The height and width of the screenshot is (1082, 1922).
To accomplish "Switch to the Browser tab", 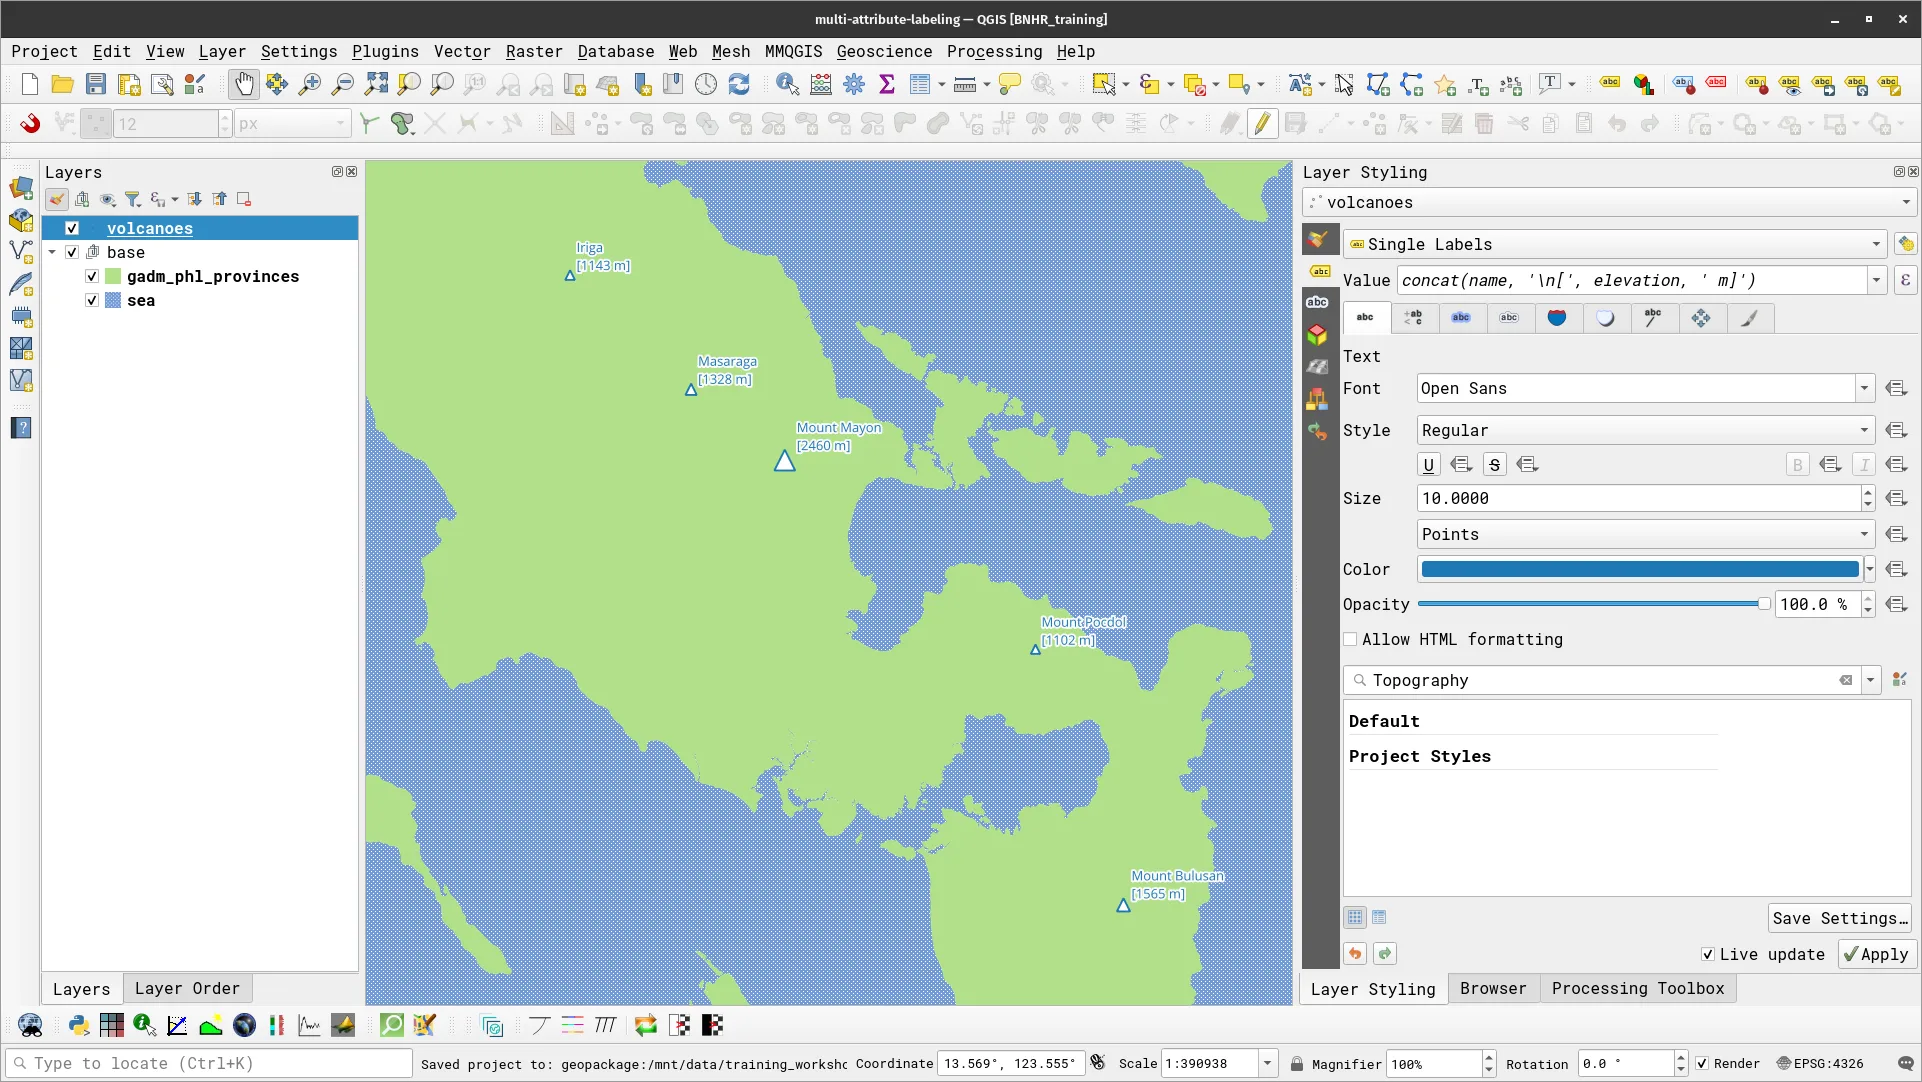I will (x=1492, y=989).
